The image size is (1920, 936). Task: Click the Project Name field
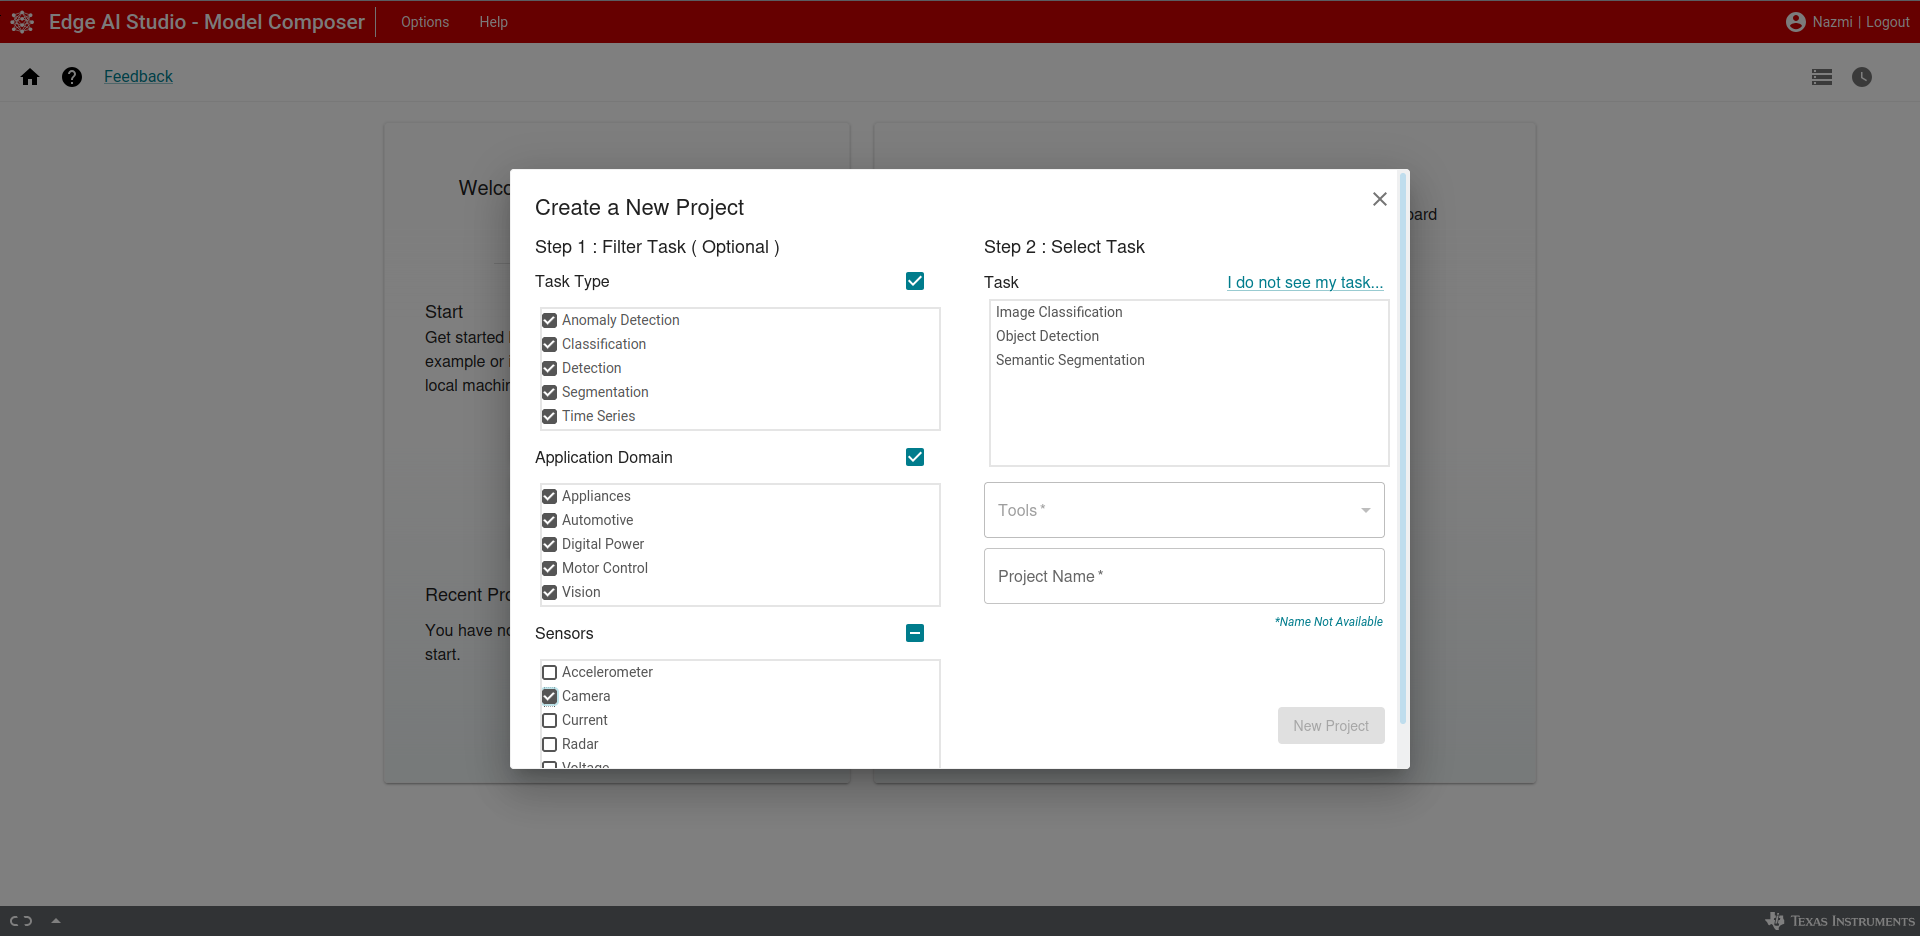(x=1184, y=576)
